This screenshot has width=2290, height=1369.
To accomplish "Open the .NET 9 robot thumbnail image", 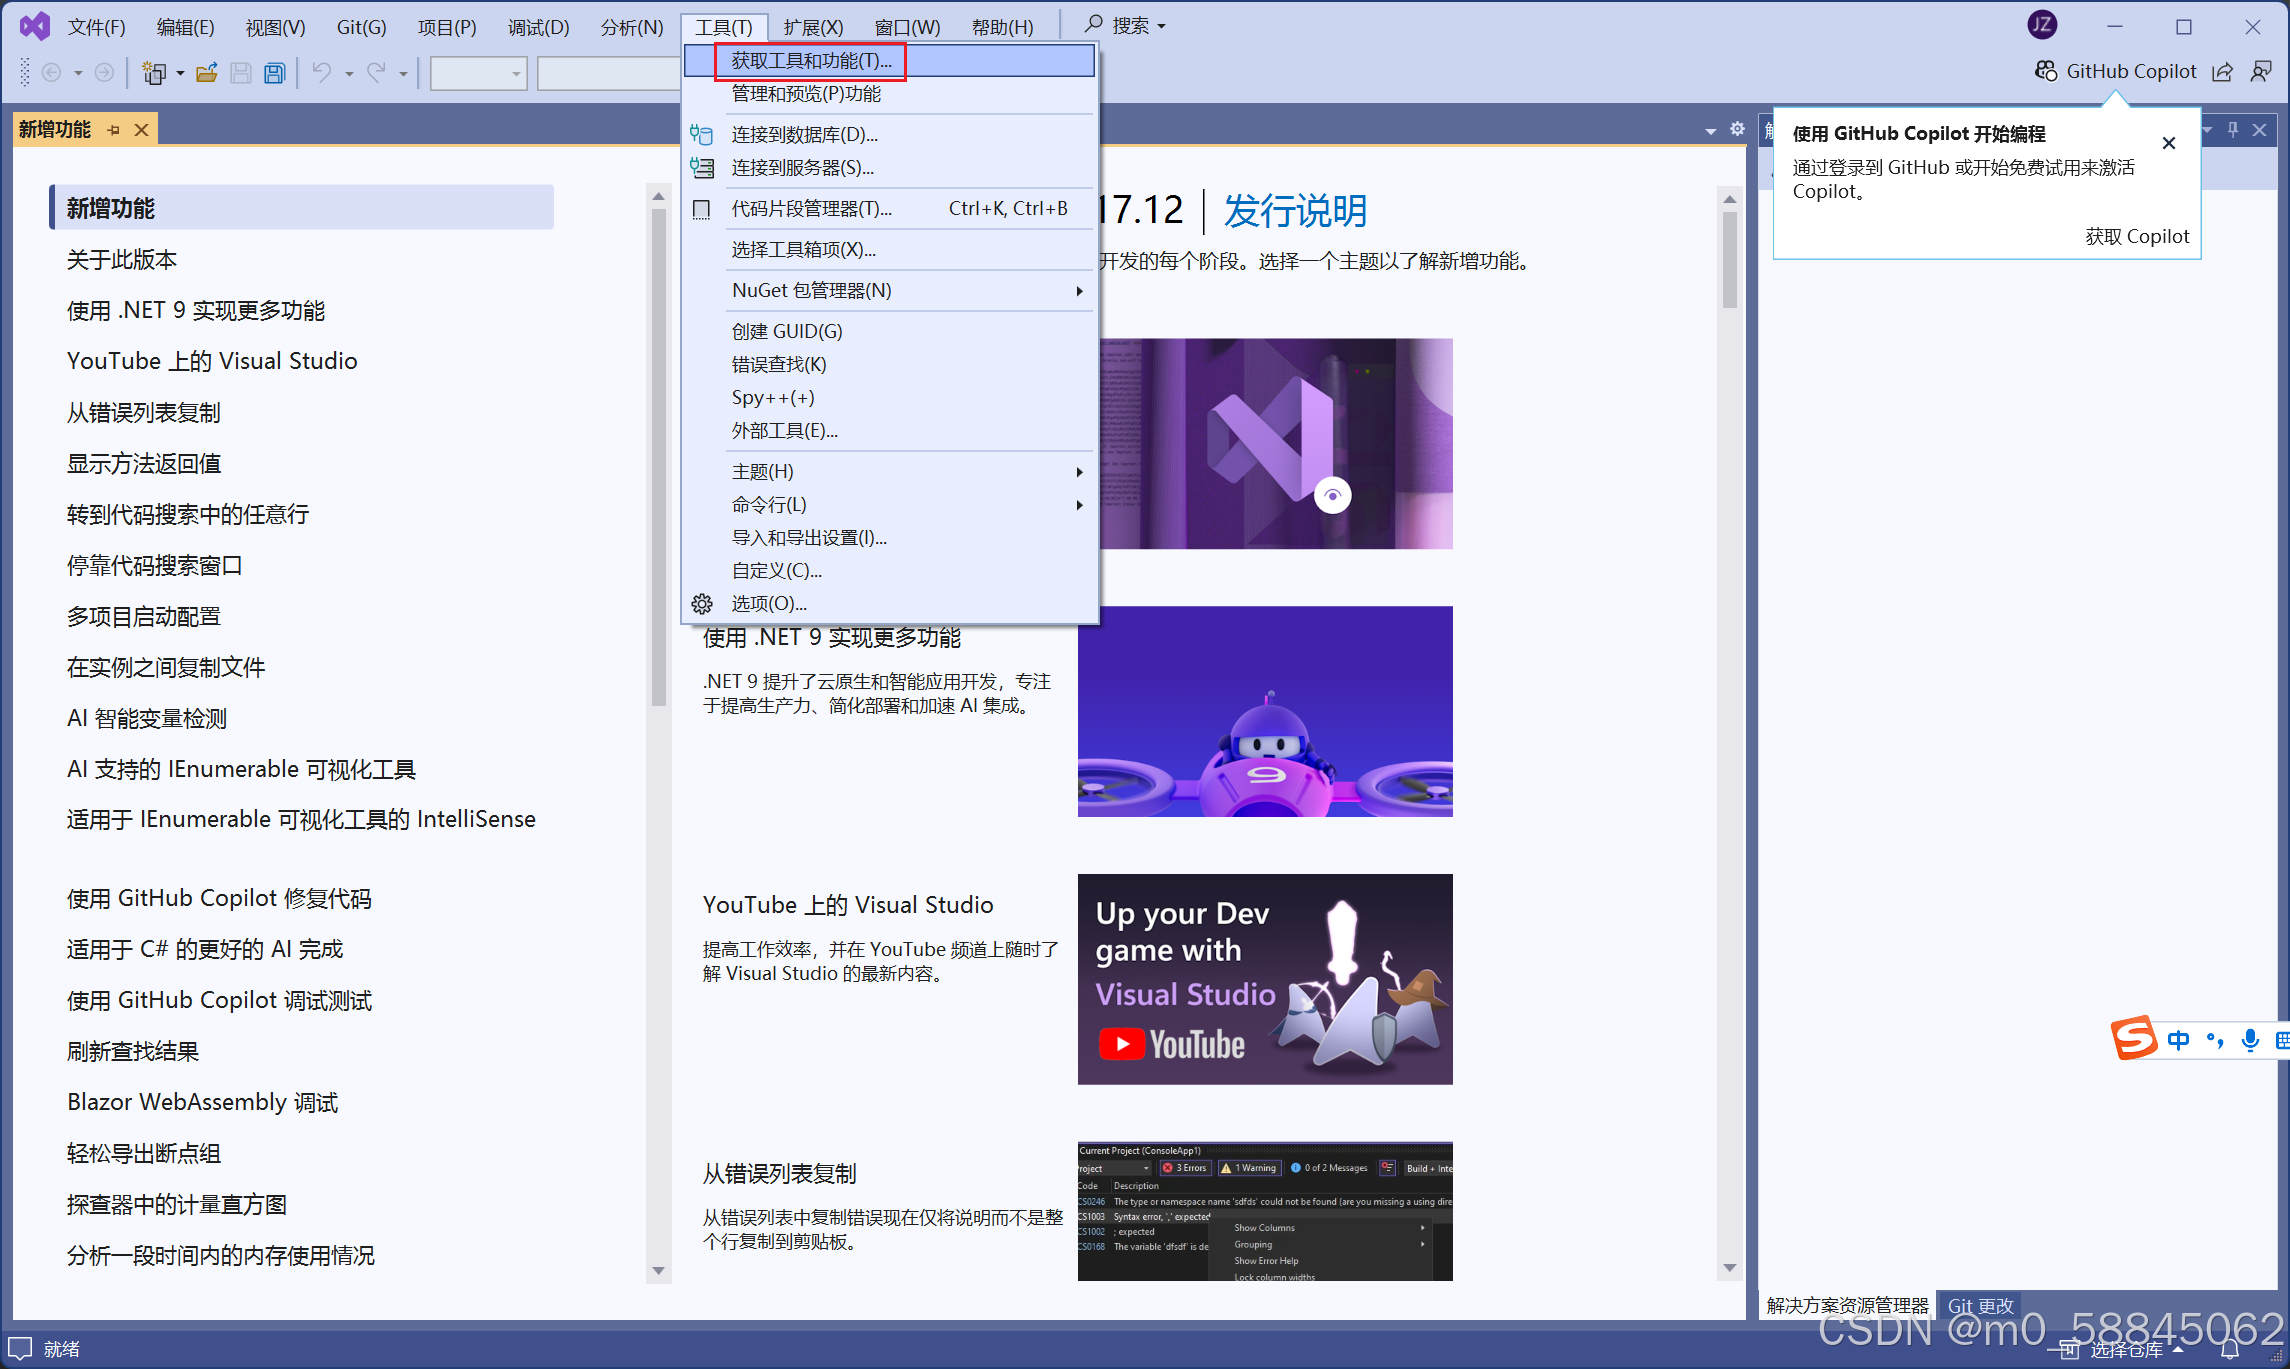I will (1265, 711).
